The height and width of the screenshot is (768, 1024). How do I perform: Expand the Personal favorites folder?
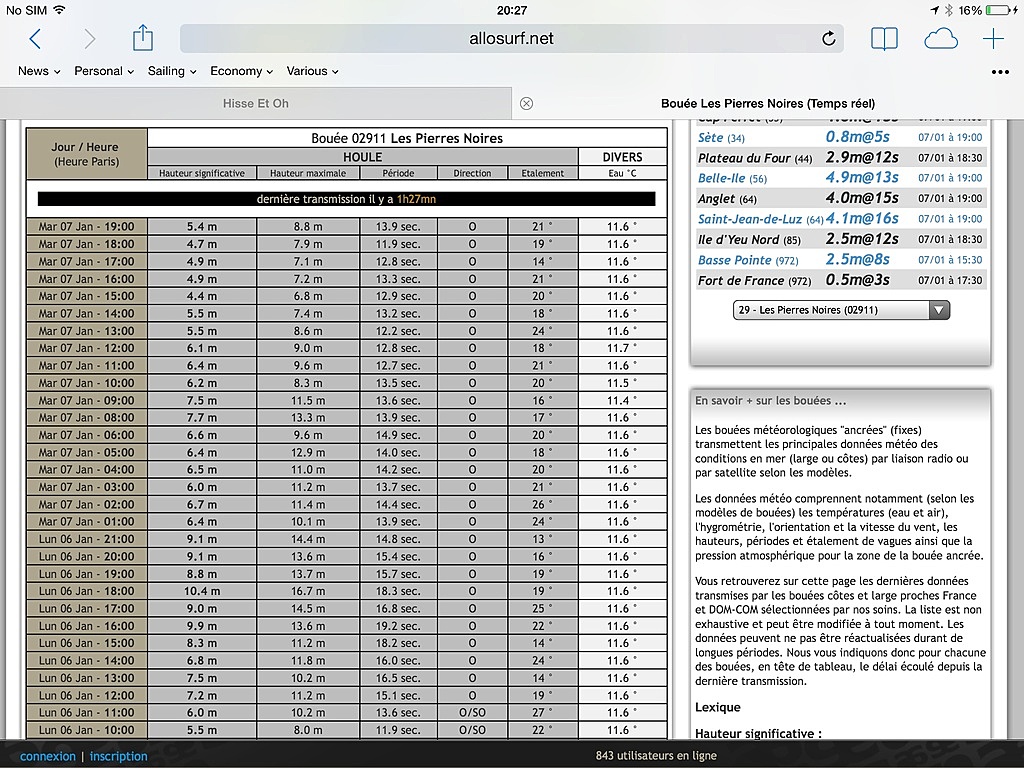104,71
